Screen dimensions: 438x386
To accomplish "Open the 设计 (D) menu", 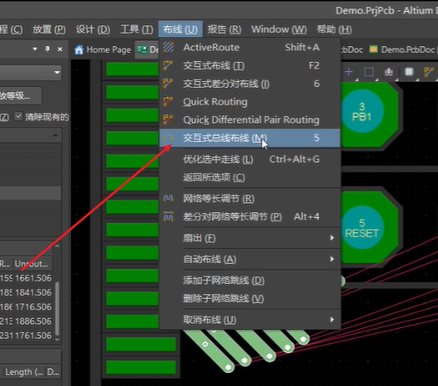I will [x=93, y=30].
